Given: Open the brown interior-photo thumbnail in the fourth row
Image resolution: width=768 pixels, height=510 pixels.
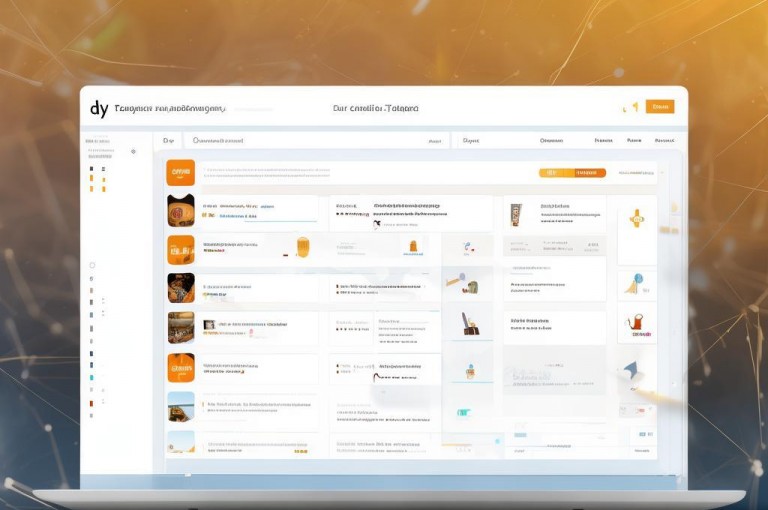Looking at the screenshot, I should (x=181, y=328).
